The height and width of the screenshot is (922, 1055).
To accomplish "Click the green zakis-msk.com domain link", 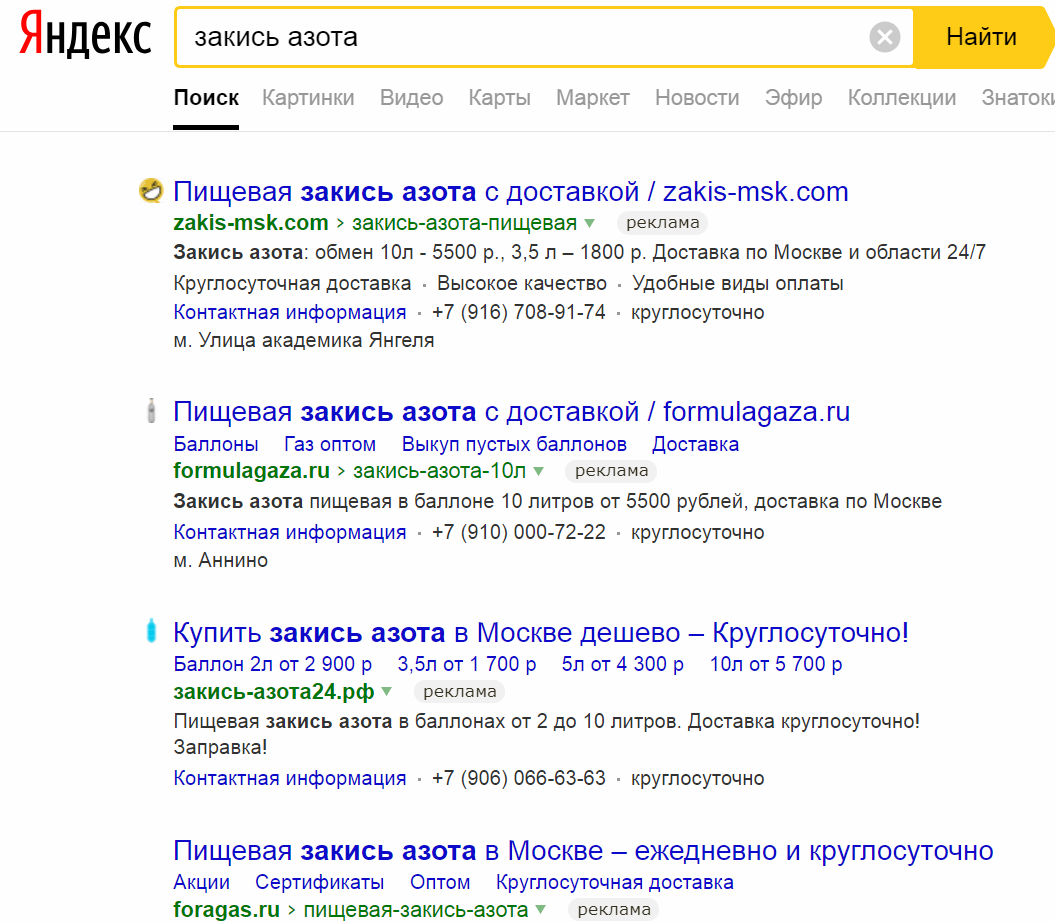I will pos(251,223).
